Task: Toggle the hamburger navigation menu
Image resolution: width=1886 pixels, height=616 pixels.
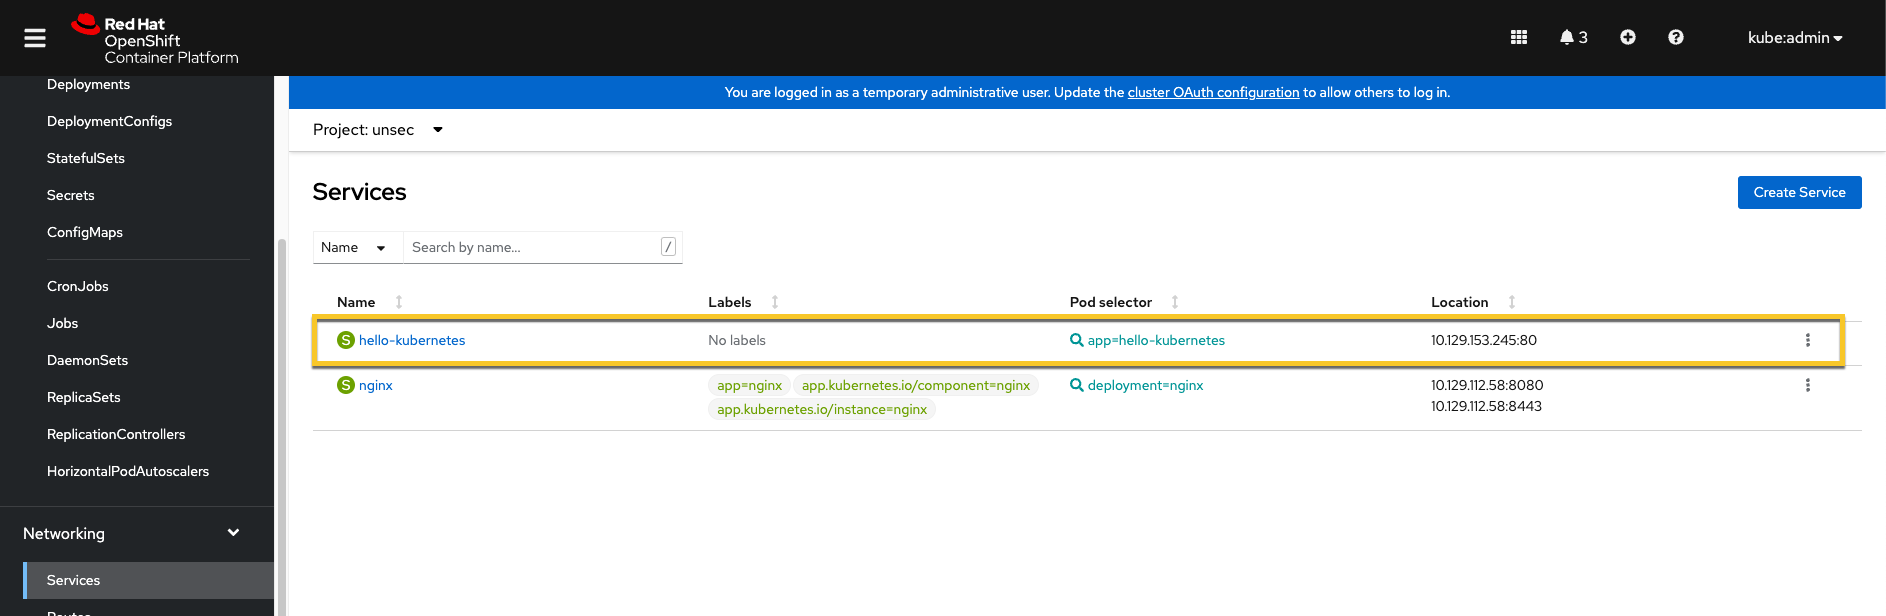Action: 35,38
